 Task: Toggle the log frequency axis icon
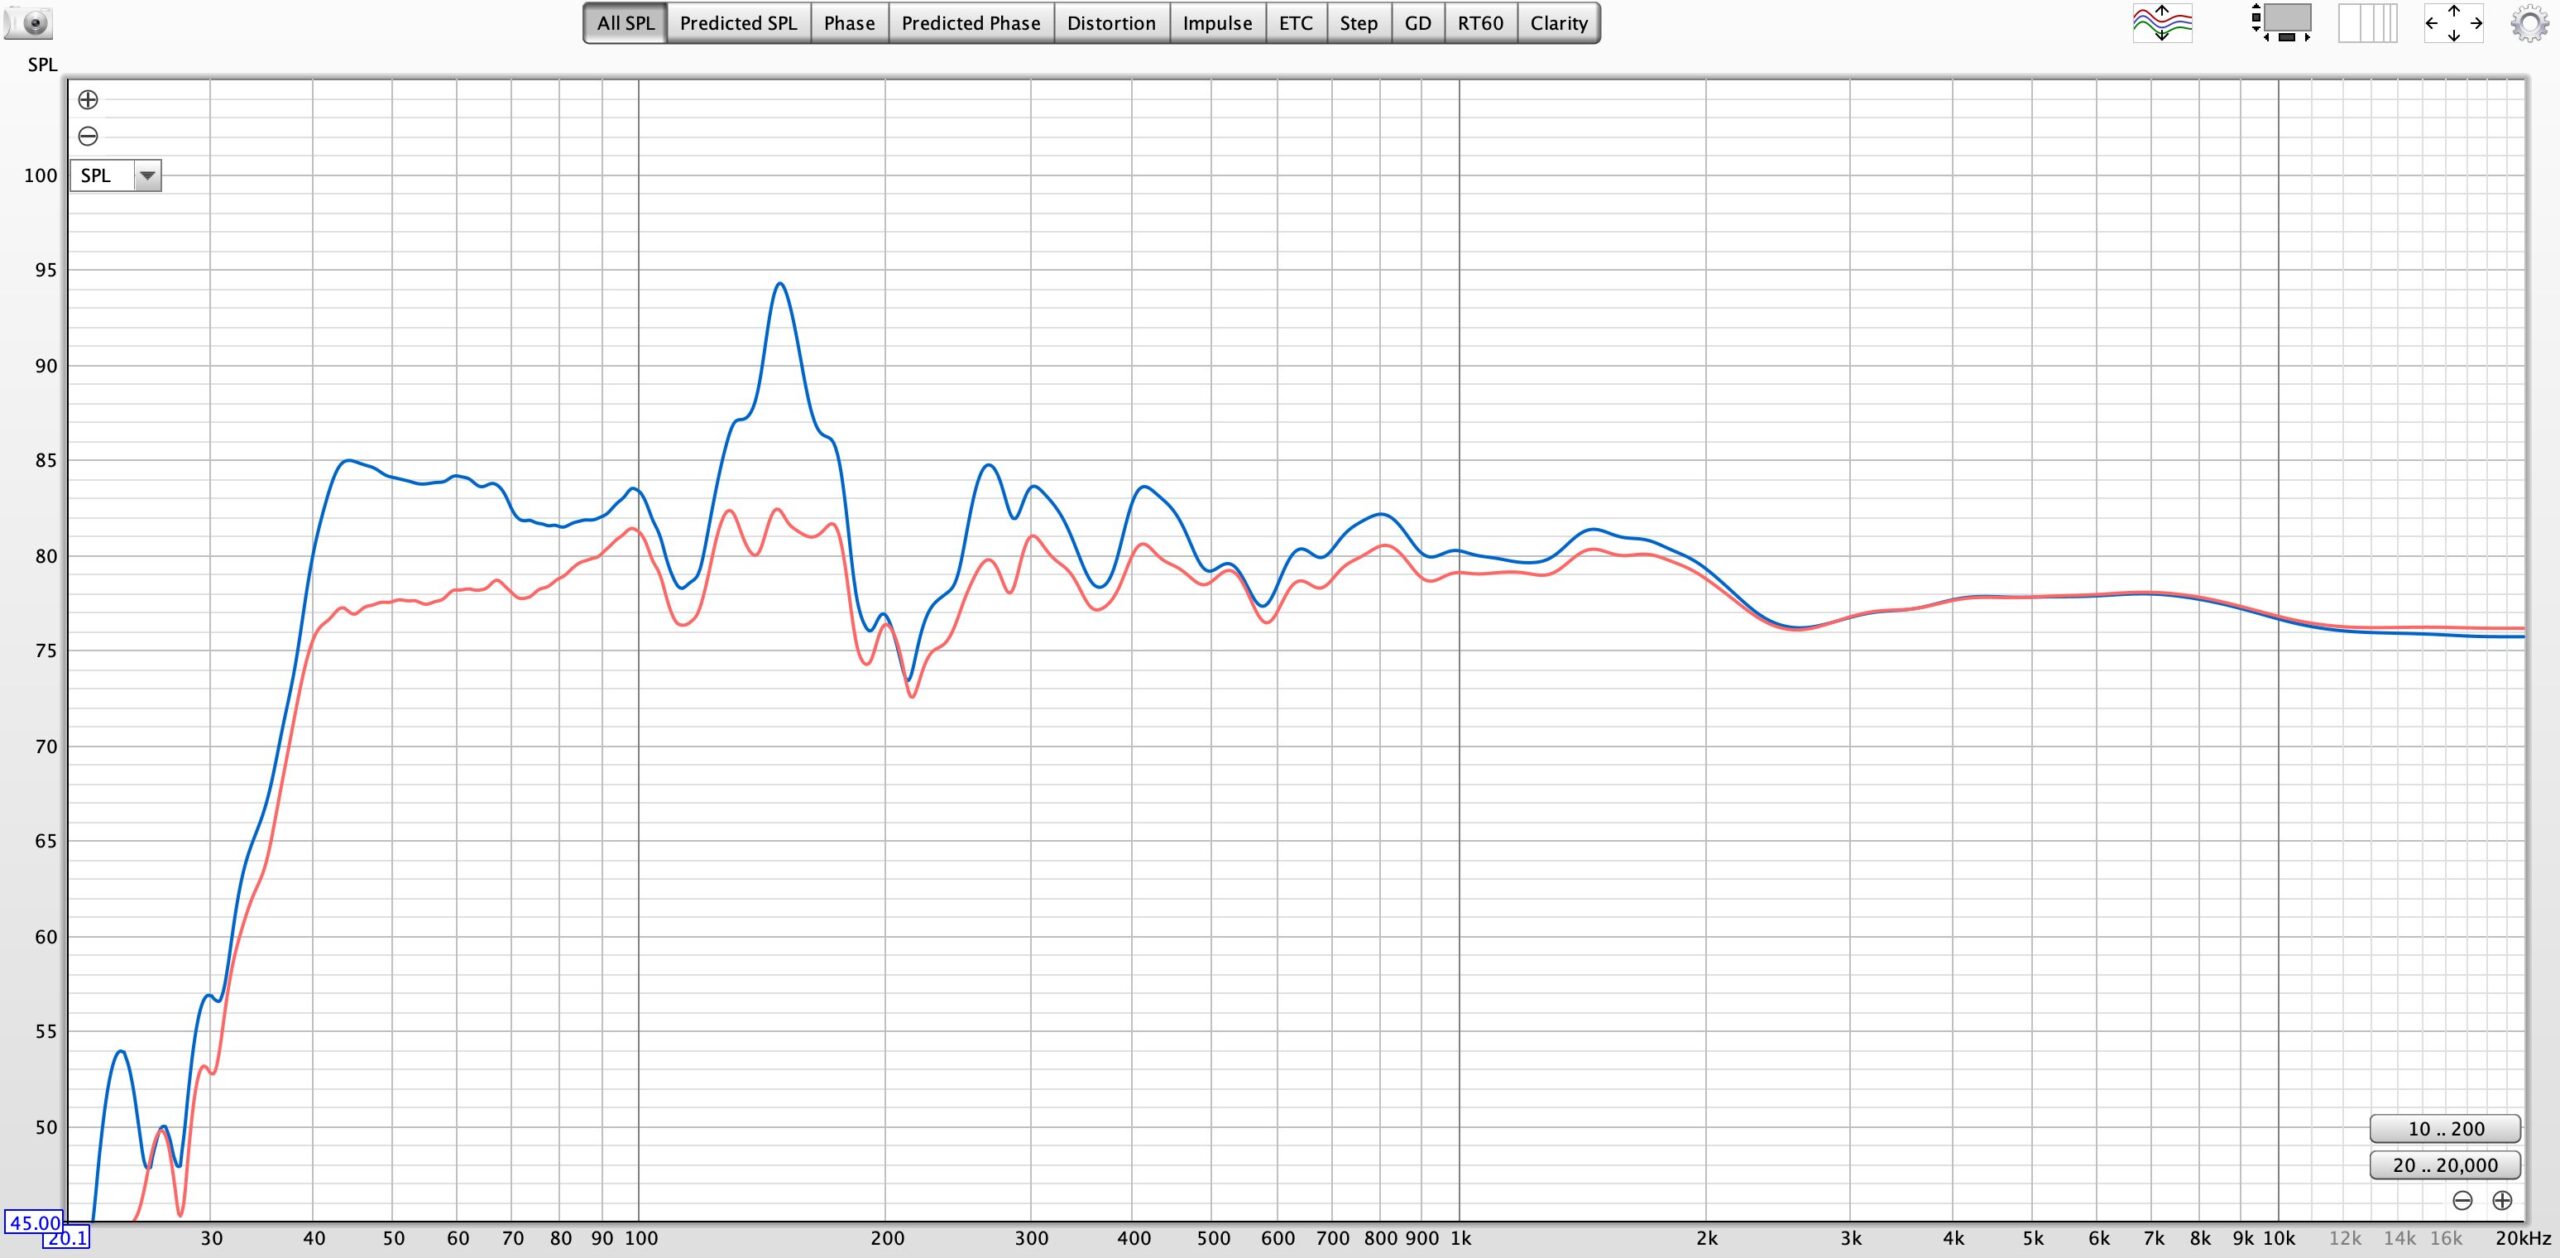pyautogui.click(x=2367, y=22)
